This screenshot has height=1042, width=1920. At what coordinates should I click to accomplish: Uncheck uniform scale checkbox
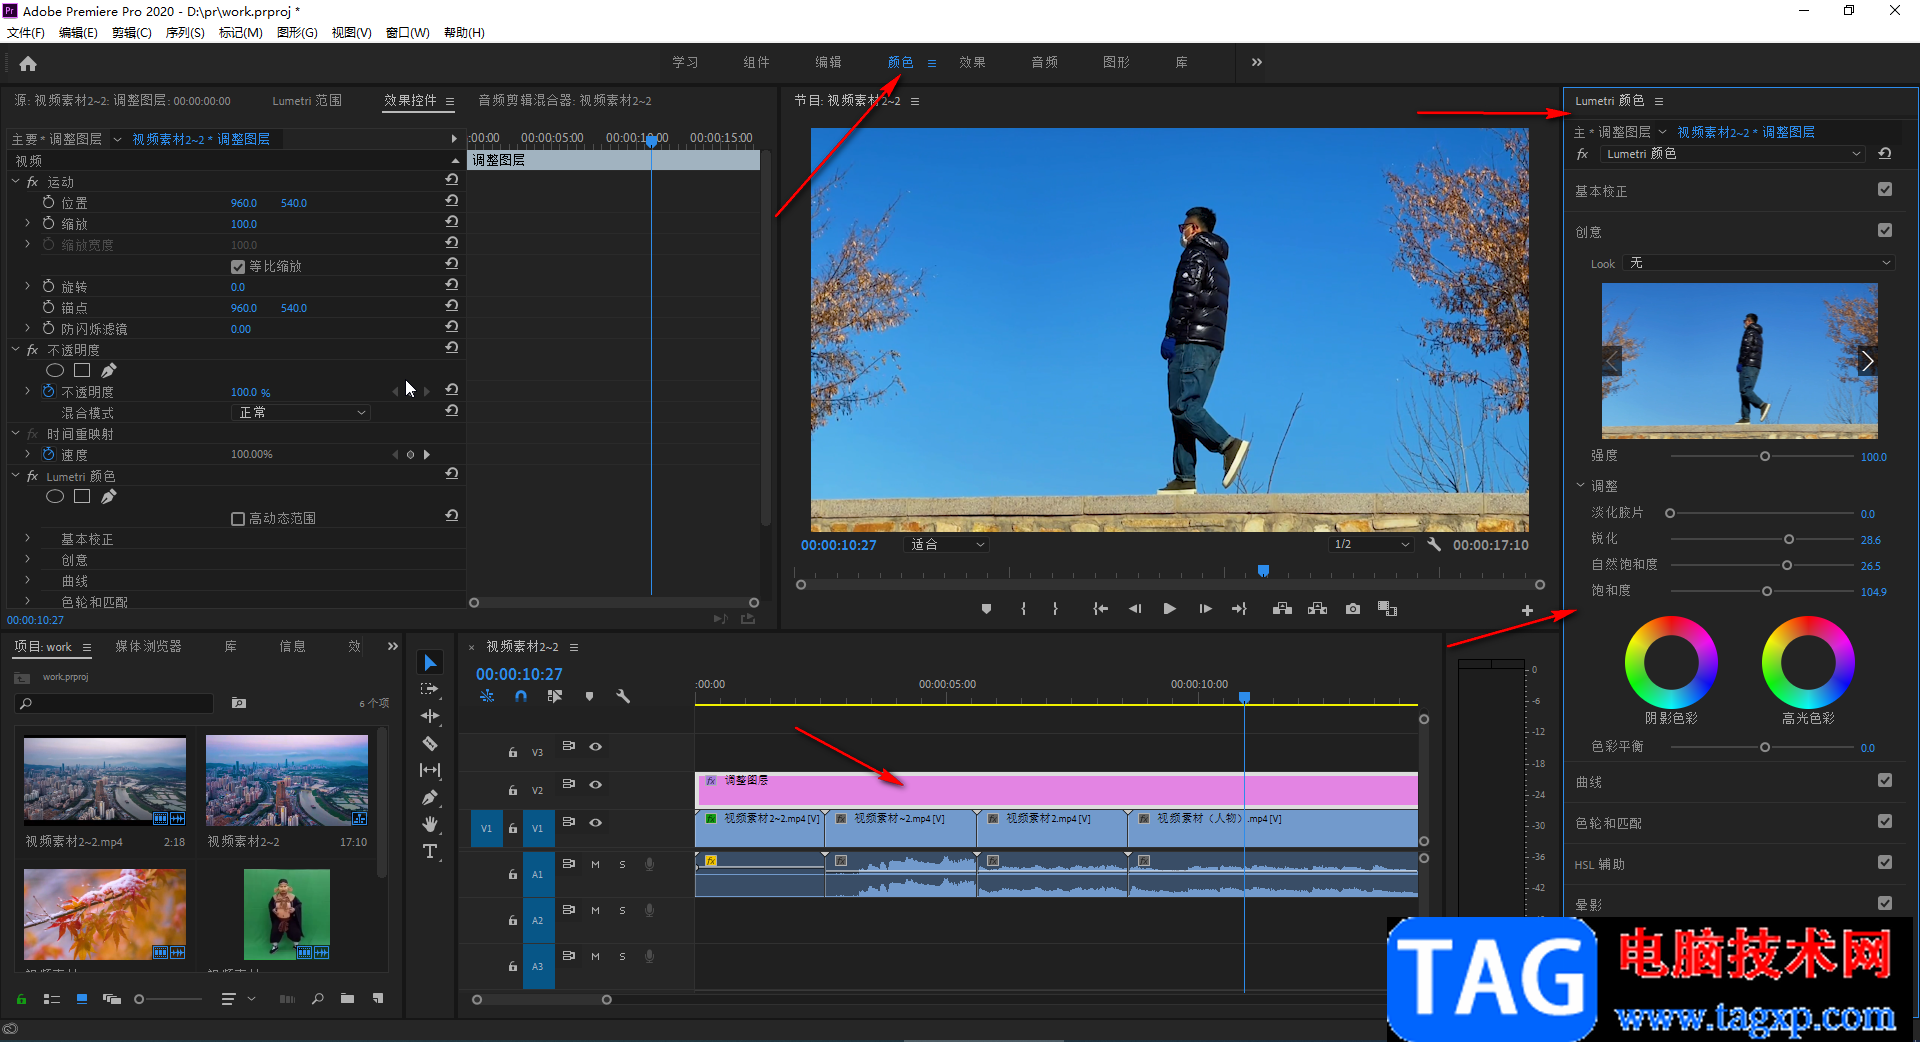238,267
